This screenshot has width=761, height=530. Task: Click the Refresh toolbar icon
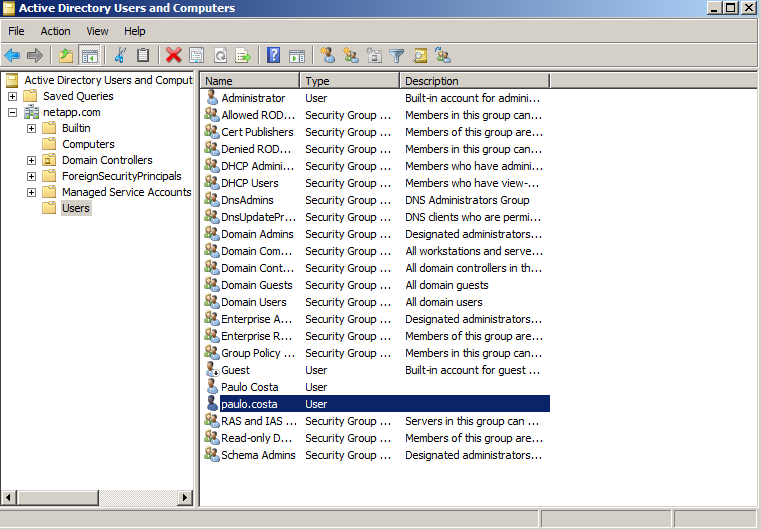(x=220, y=56)
